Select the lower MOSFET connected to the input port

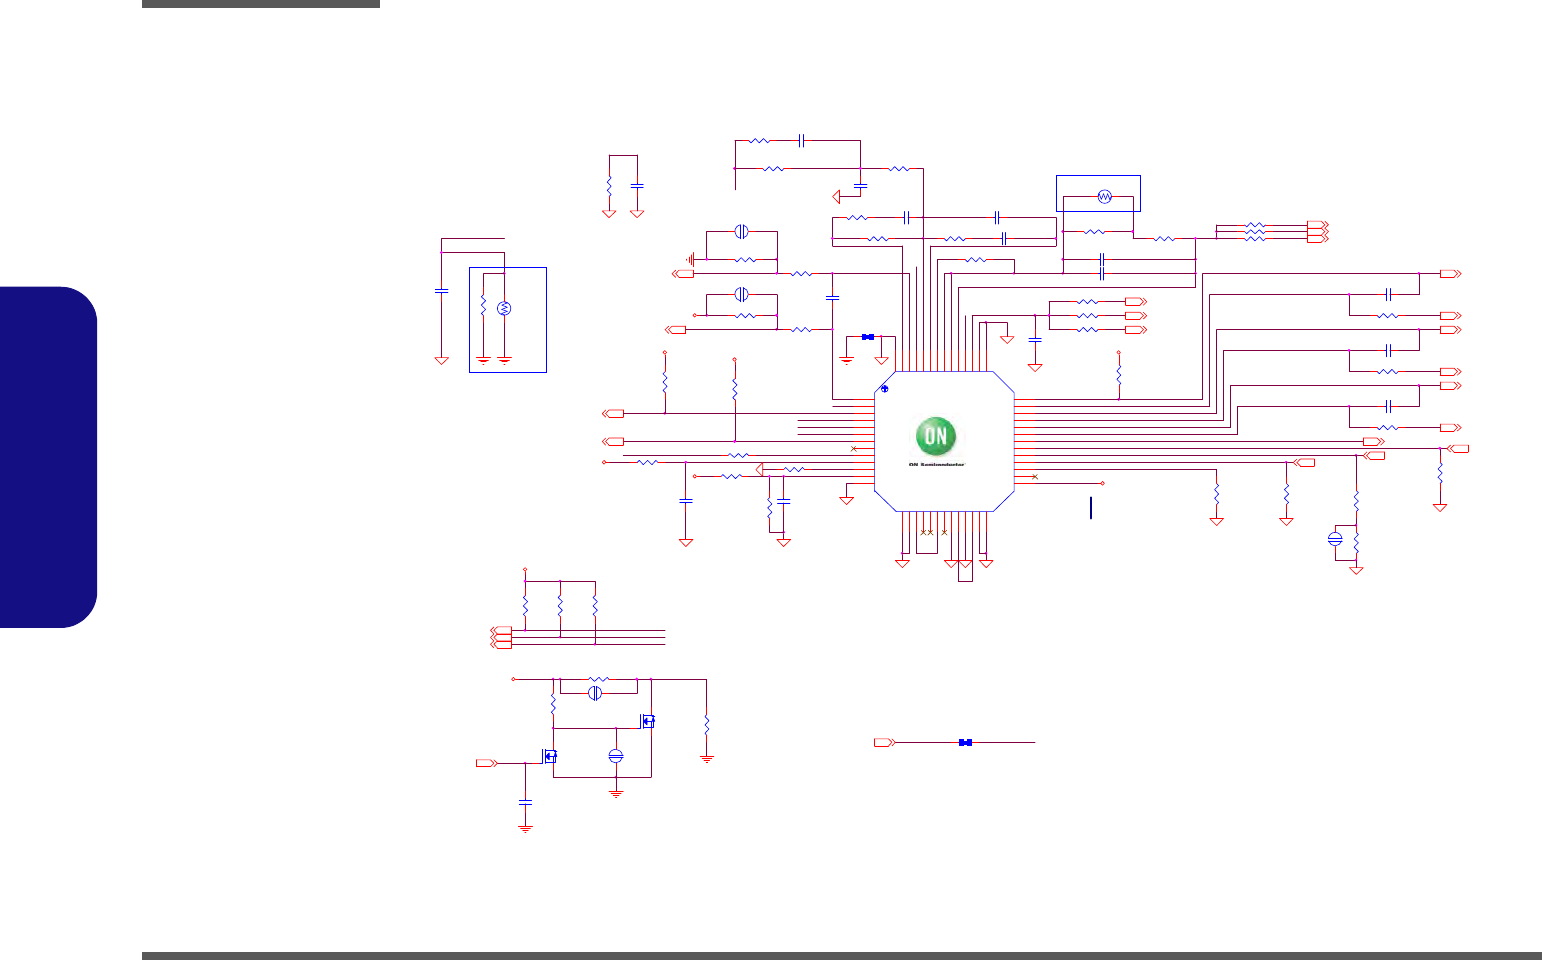549,756
